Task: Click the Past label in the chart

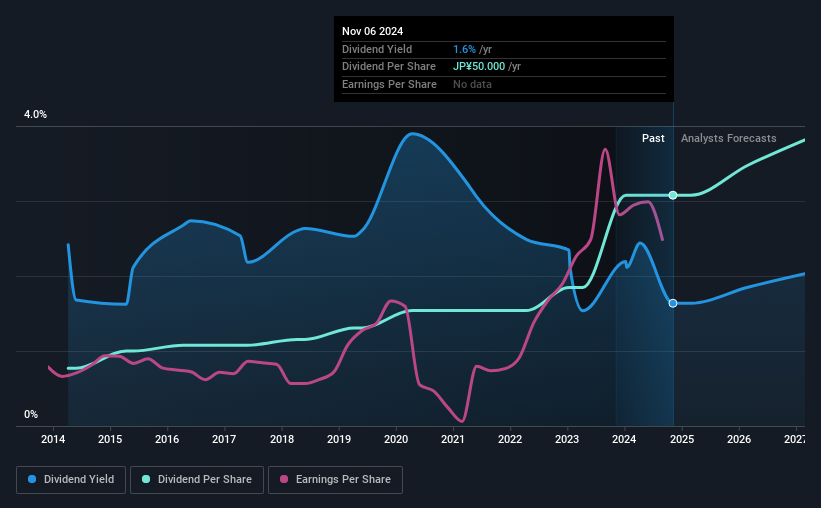Action: tap(653, 138)
